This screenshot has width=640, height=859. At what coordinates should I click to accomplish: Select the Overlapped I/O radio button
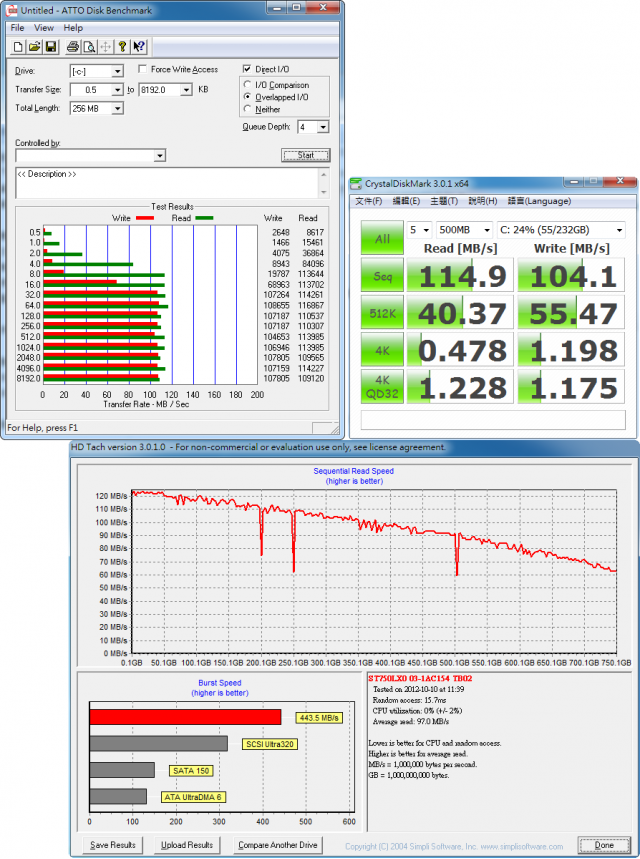pyautogui.click(x=247, y=97)
